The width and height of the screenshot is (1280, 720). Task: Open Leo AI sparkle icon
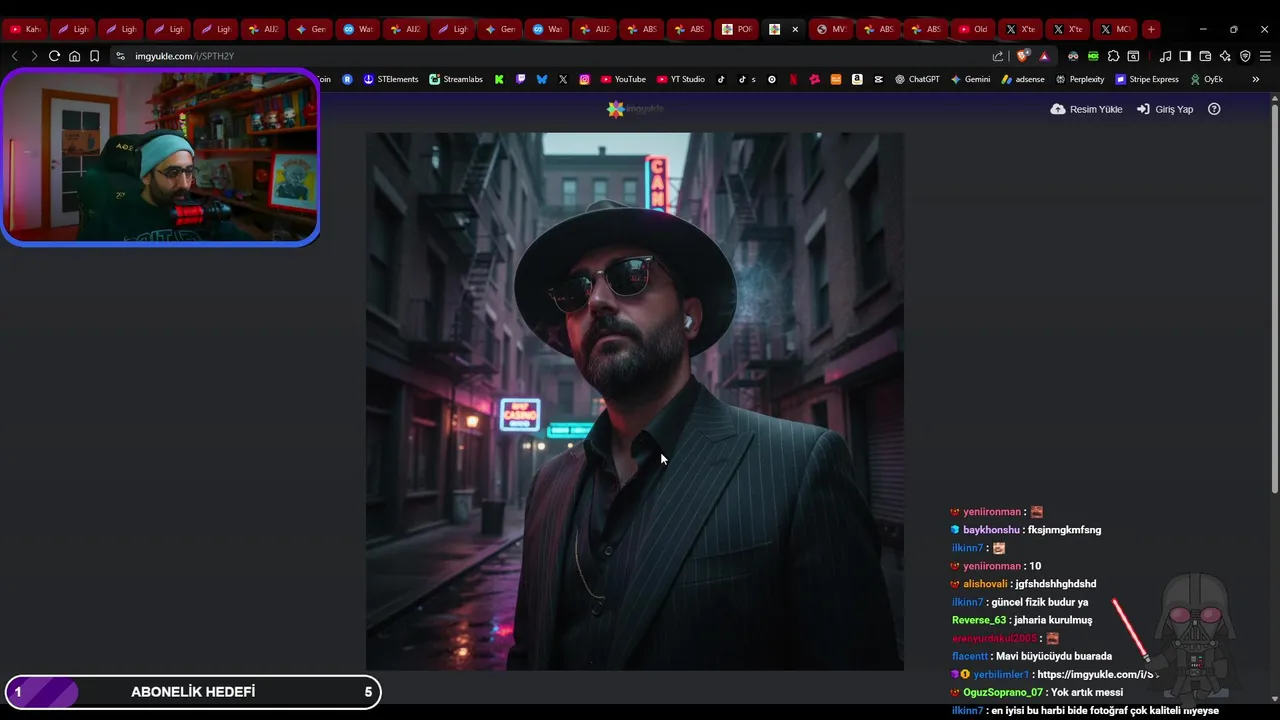[x=1225, y=56]
